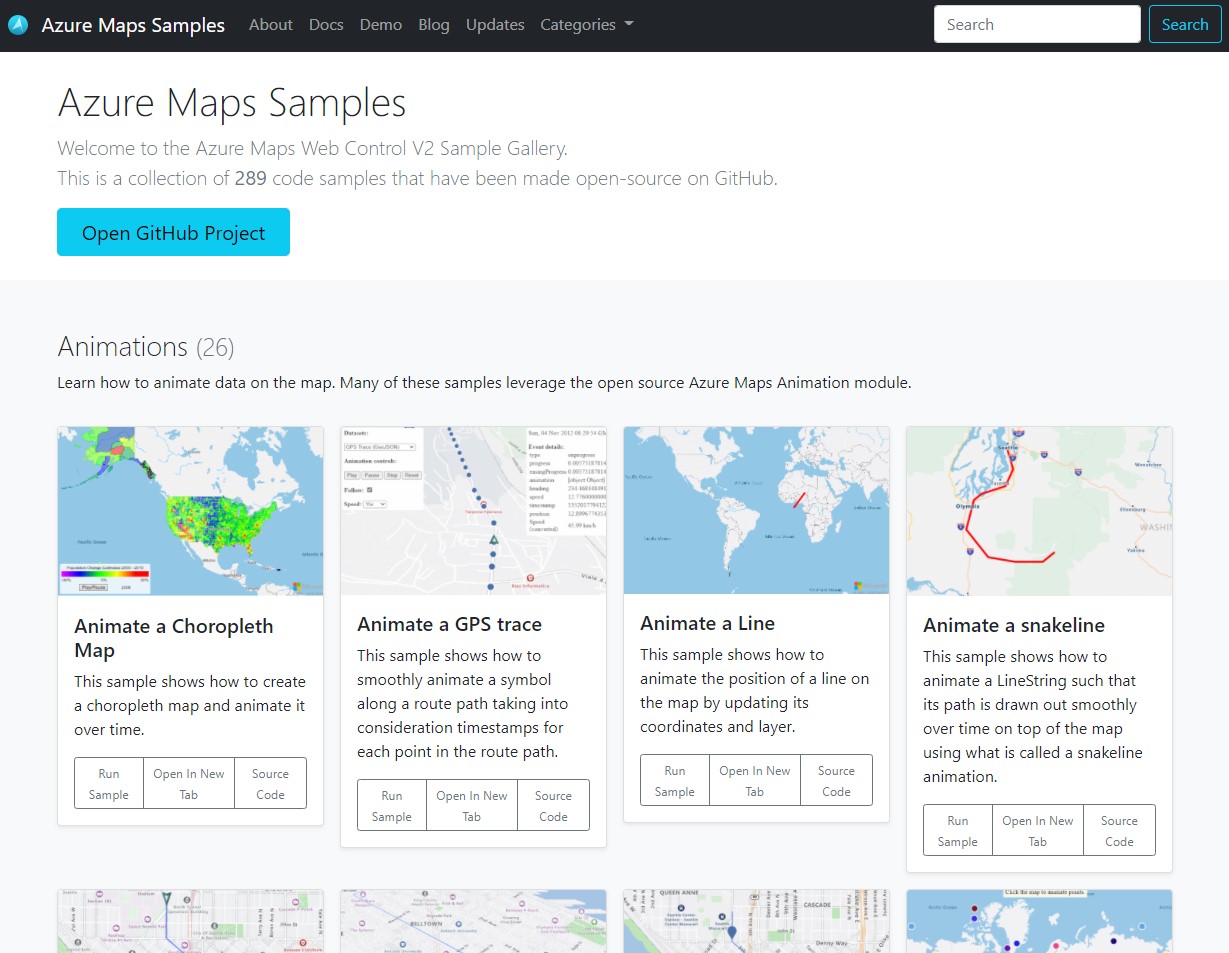
Task: Open the About nav item
Action: (271, 25)
